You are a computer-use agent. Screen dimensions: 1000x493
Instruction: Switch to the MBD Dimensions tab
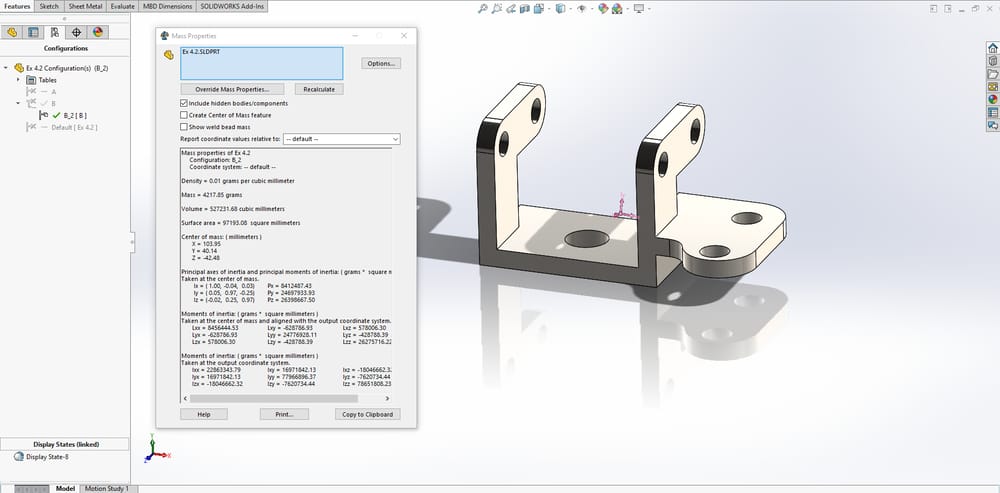168,6
